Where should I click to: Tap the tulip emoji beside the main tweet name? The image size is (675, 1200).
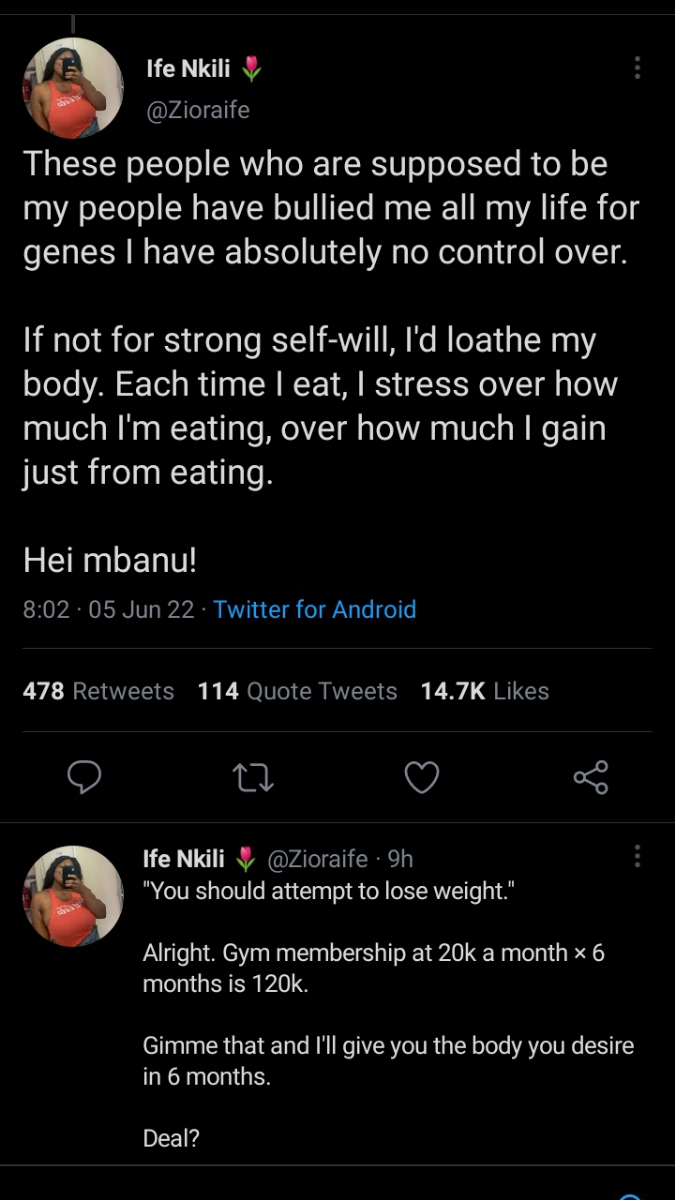click(251, 69)
